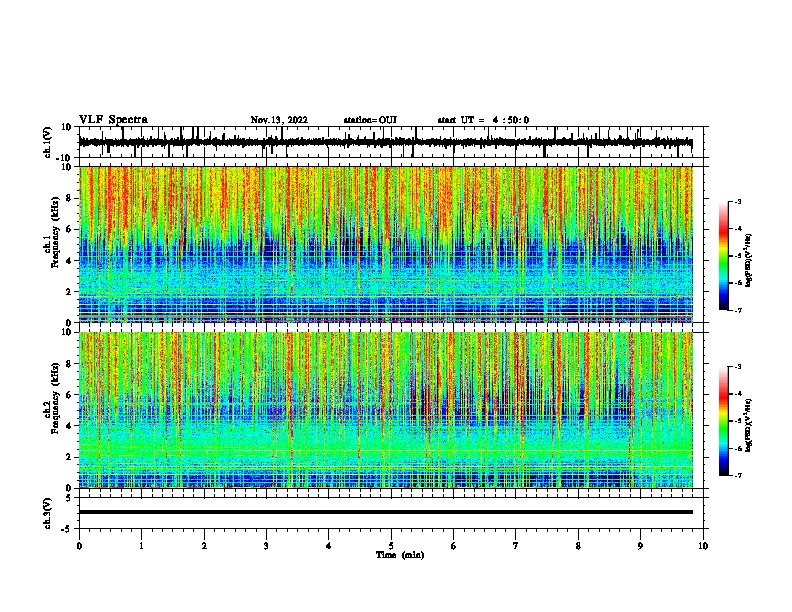
Task: Click the "-7" label on ch.2 color bar
Action: click(738, 476)
